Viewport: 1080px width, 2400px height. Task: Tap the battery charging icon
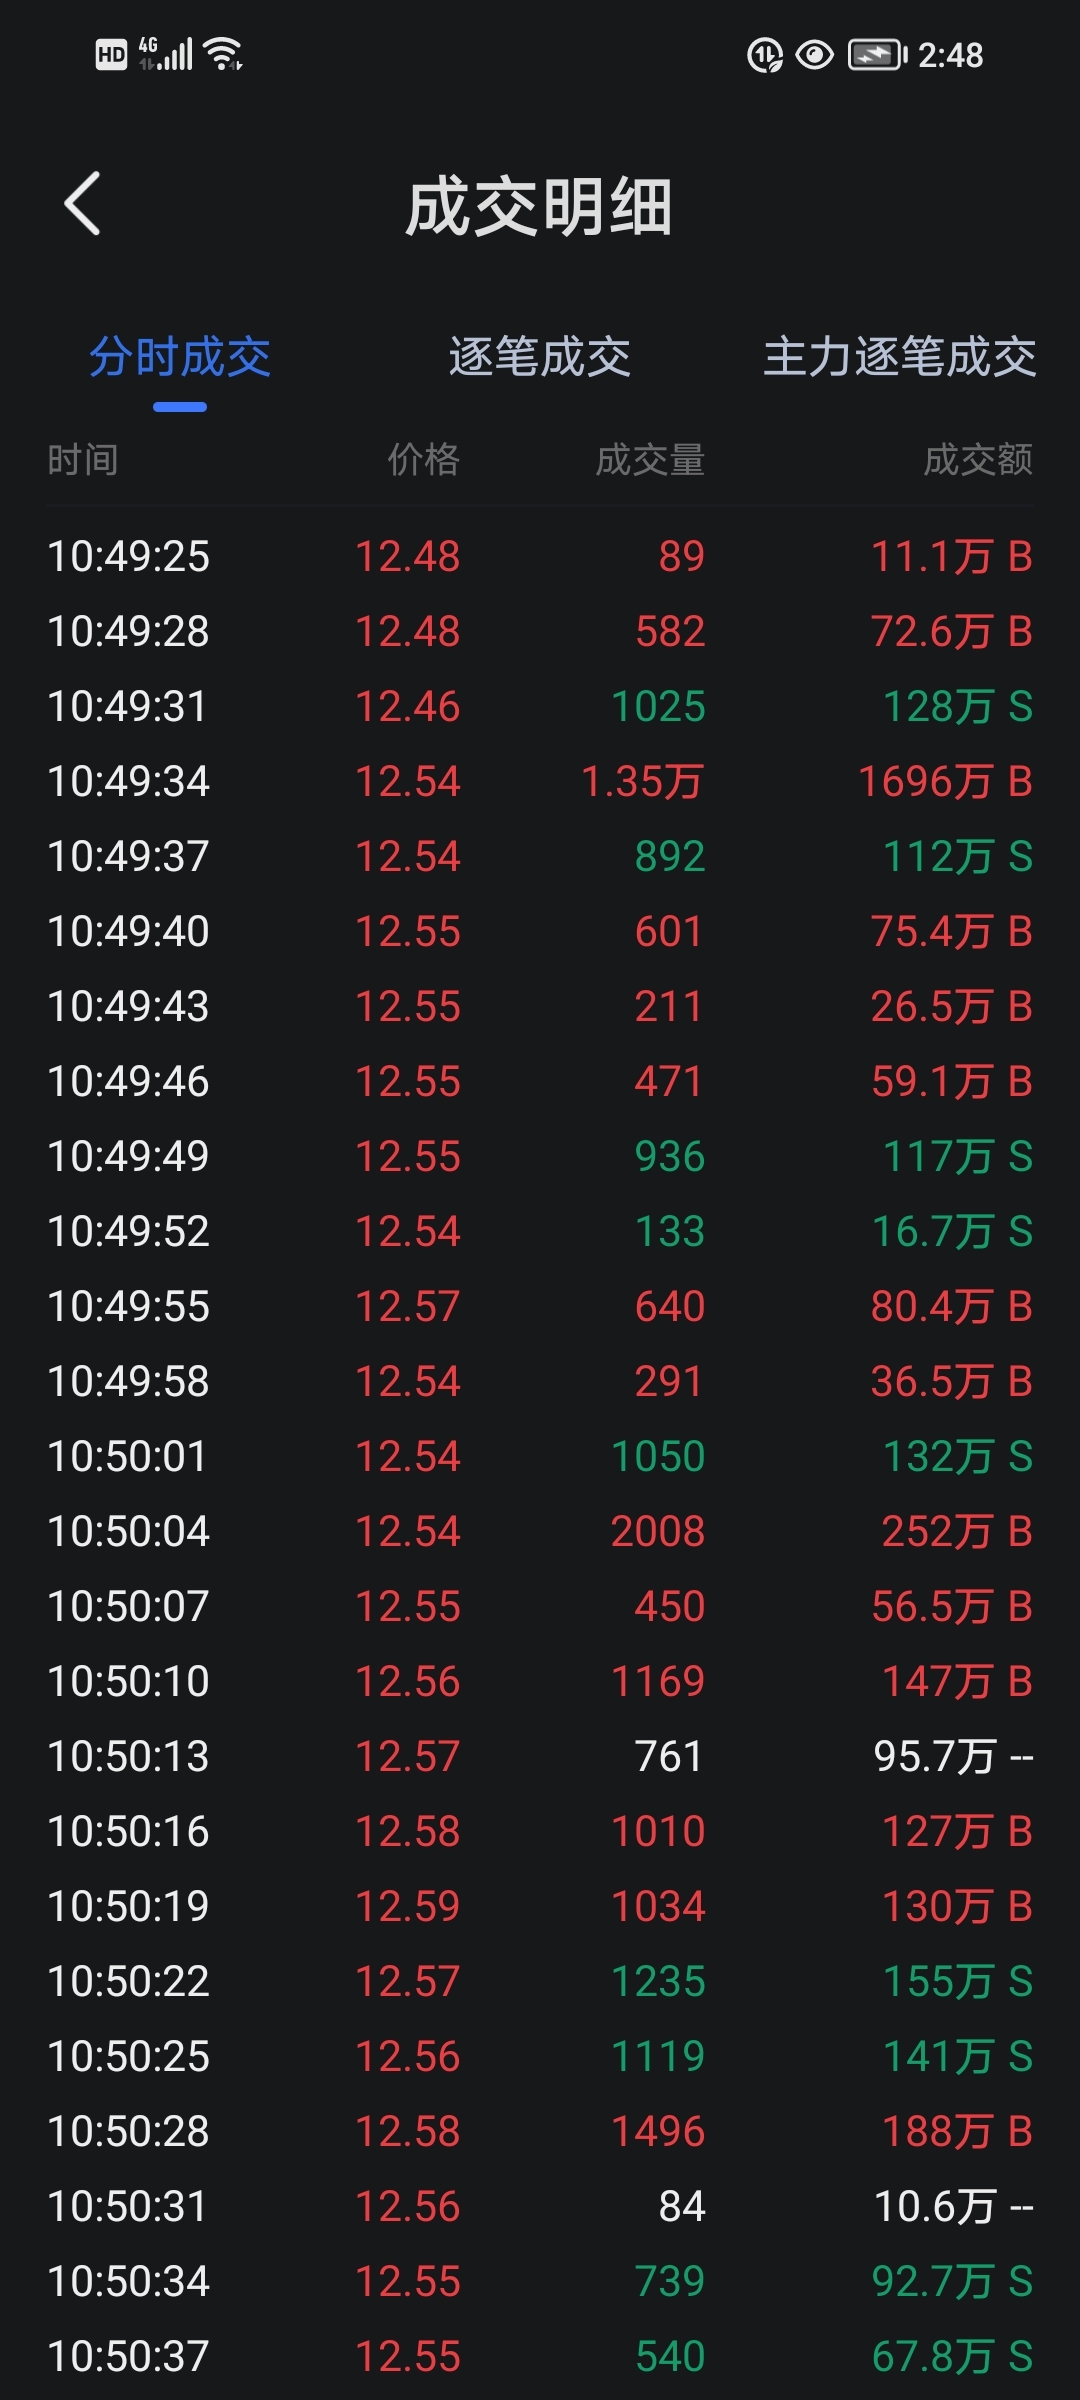(877, 55)
